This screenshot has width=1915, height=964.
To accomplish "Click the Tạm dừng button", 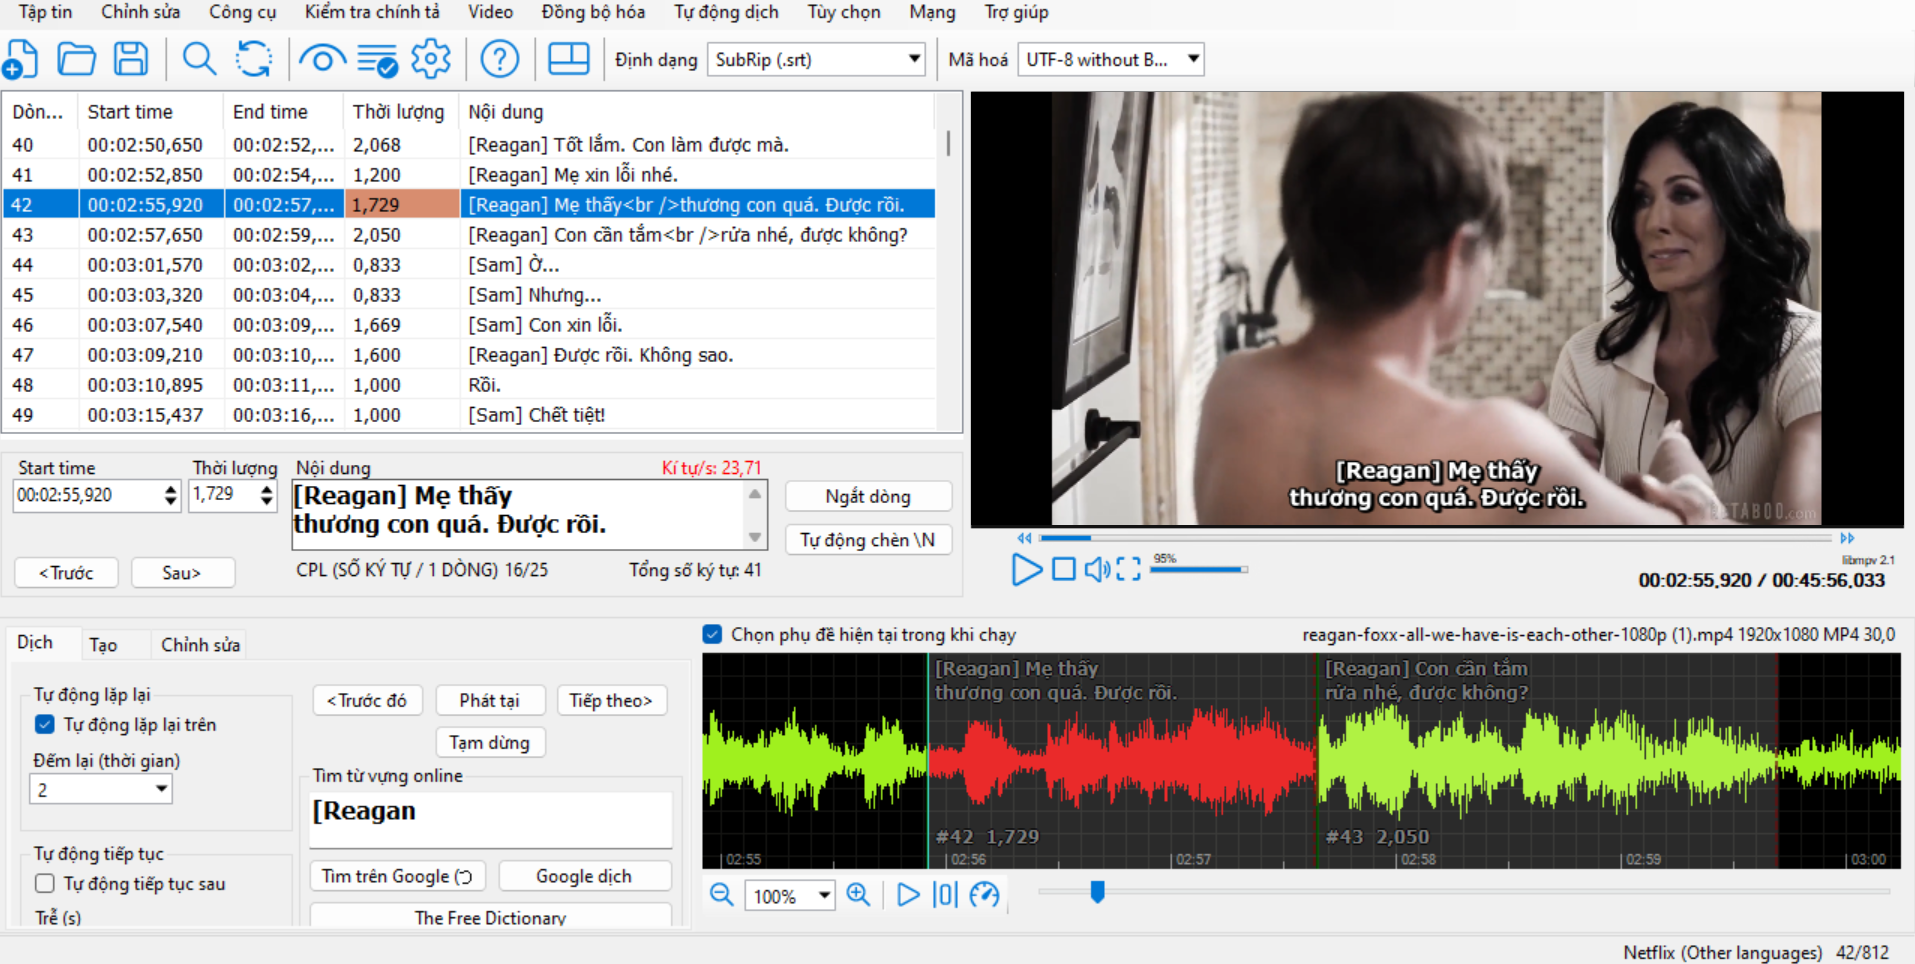I will click(x=490, y=742).
